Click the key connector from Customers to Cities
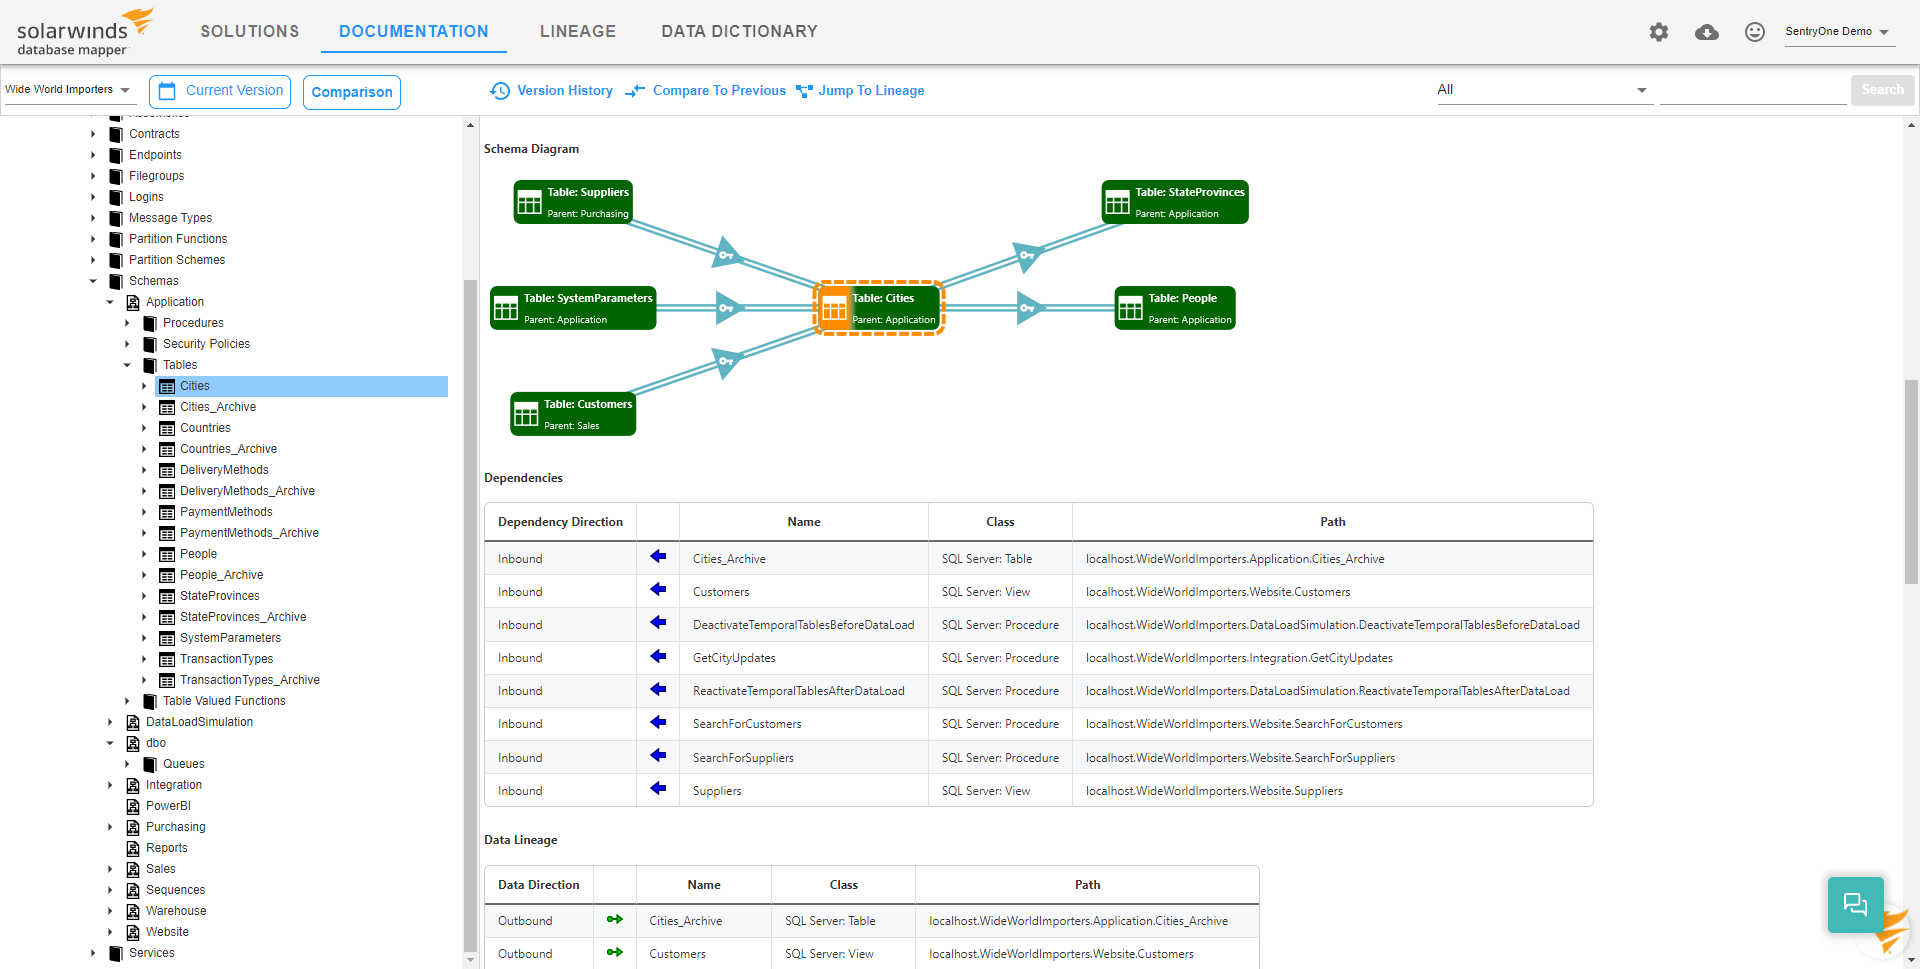The width and height of the screenshot is (1920, 969). click(x=727, y=361)
